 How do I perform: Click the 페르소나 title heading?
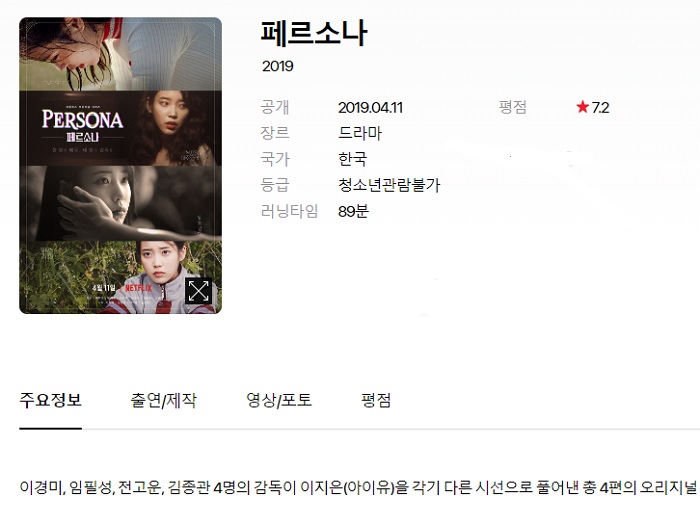click(314, 33)
